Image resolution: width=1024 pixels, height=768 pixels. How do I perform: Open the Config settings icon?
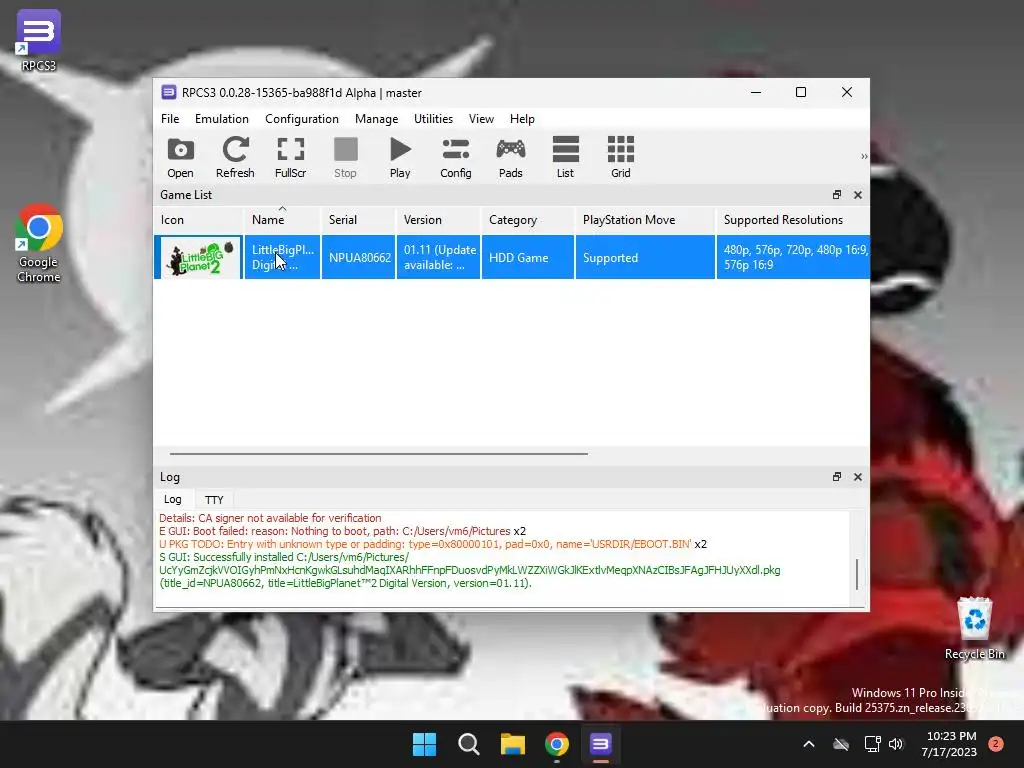point(455,157)
